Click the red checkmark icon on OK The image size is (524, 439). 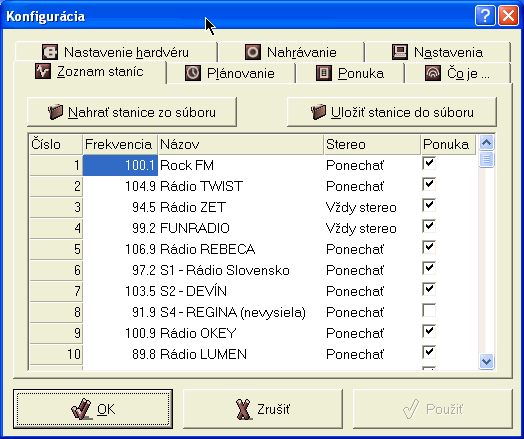81,409
